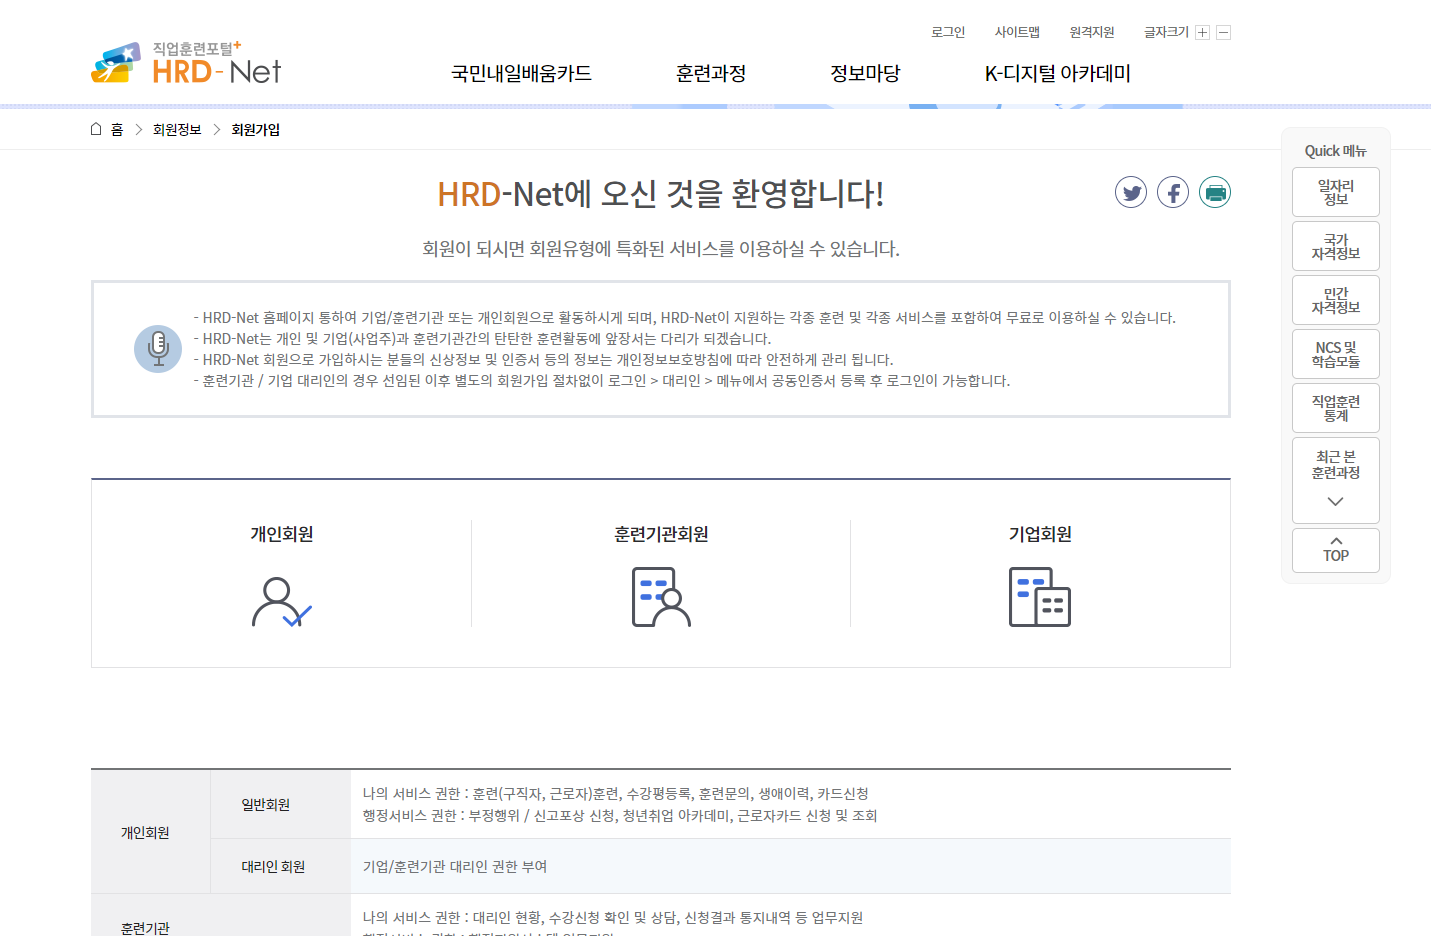The width and height of the screenshot is (1431, 936).
Task: Open 훈련과정 menu
Action: [711, 73]
